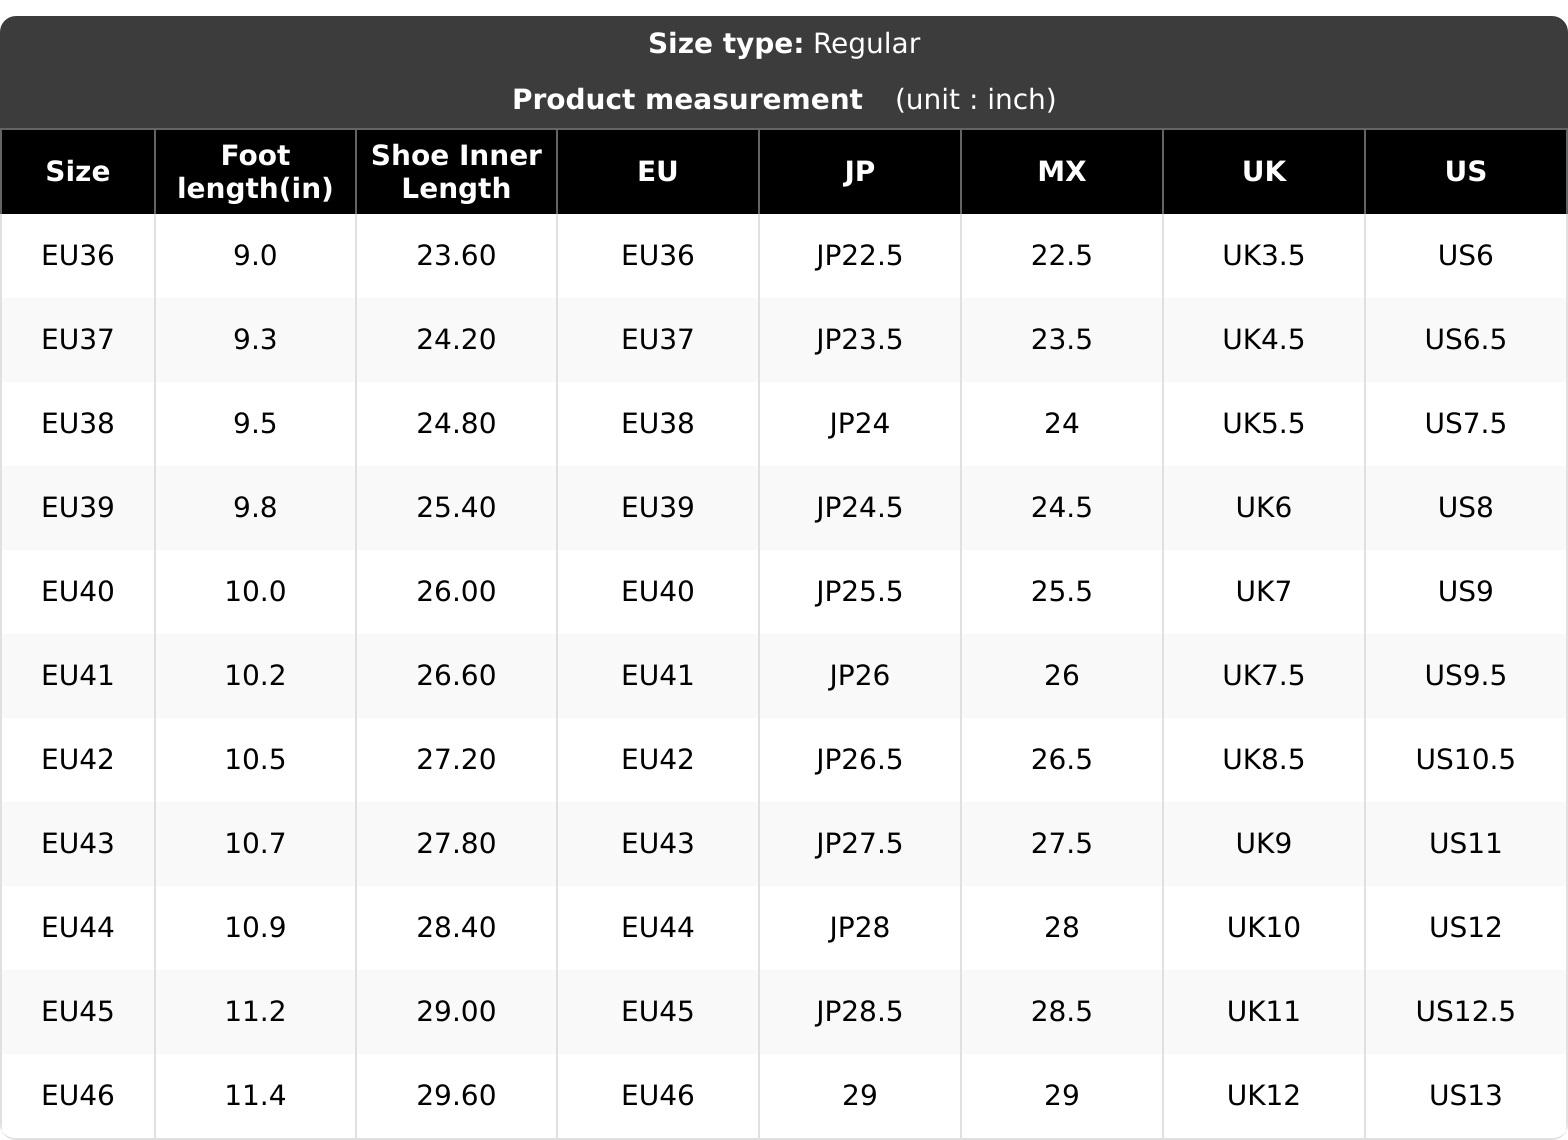Select the JP27.5 cell
Viewport: 1568px width, 1140px height.
859,844
